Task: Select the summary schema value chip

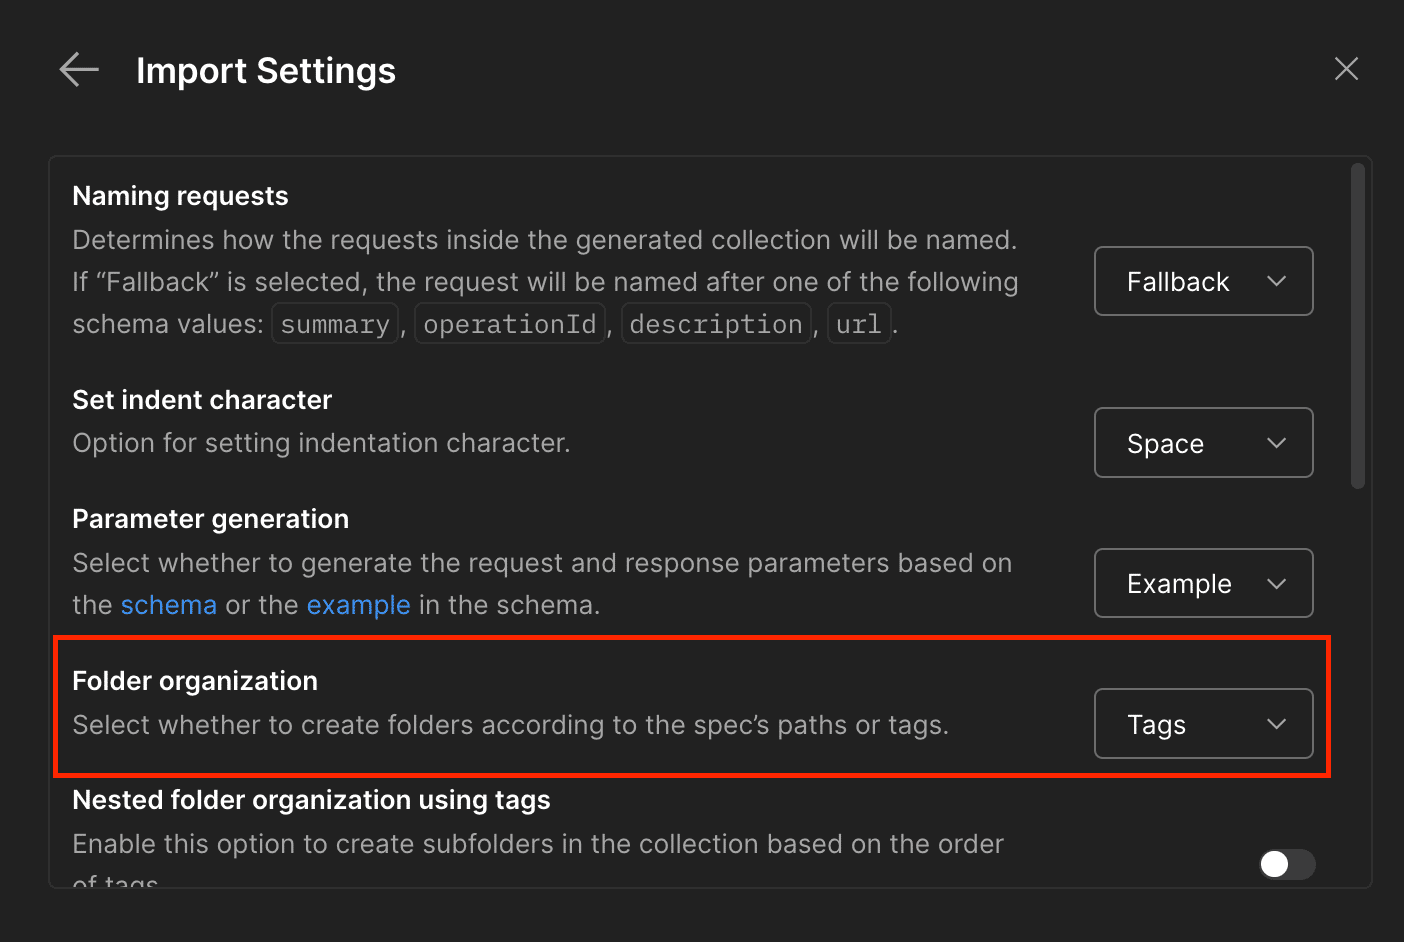Action: click(334, 323)
